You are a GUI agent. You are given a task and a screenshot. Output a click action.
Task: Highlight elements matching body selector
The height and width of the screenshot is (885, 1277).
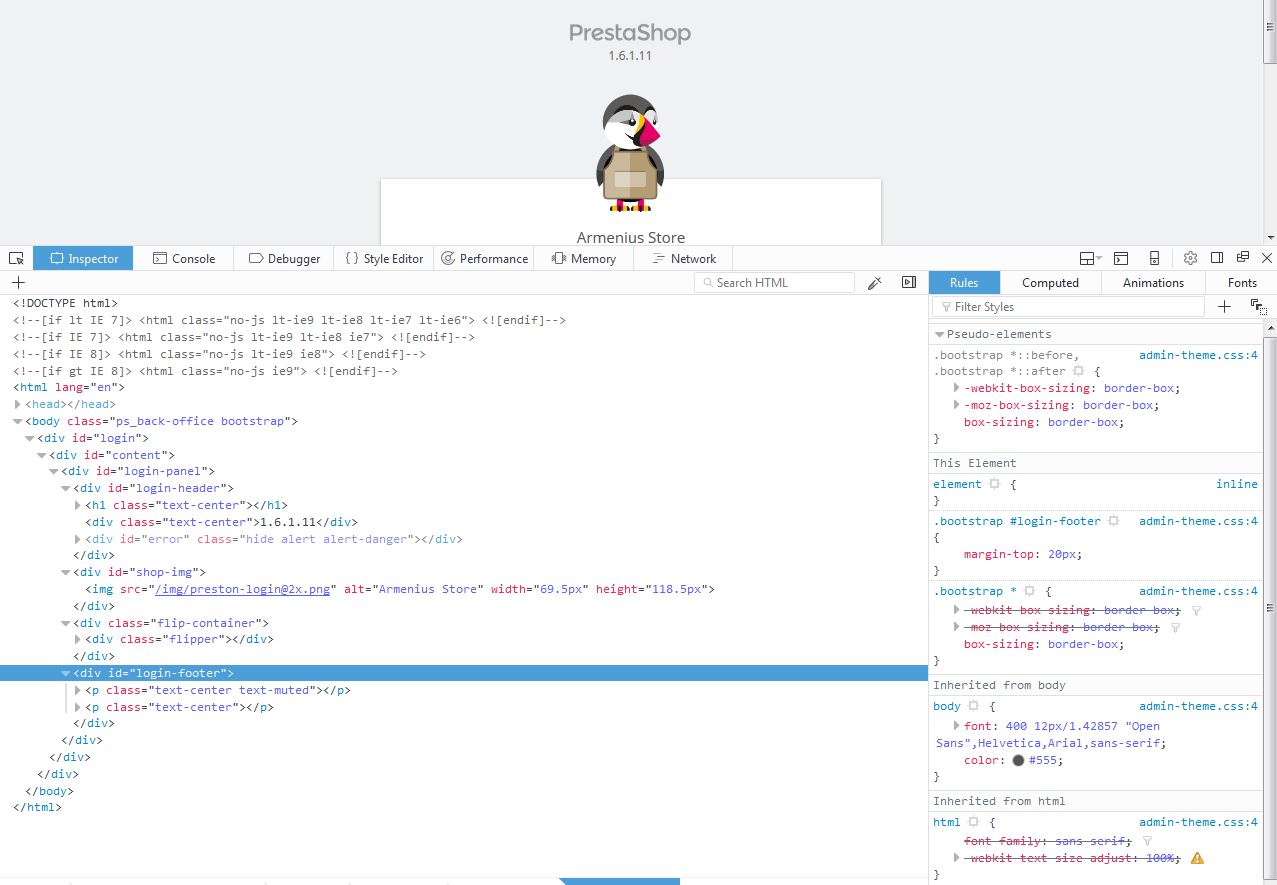[973, 706]
